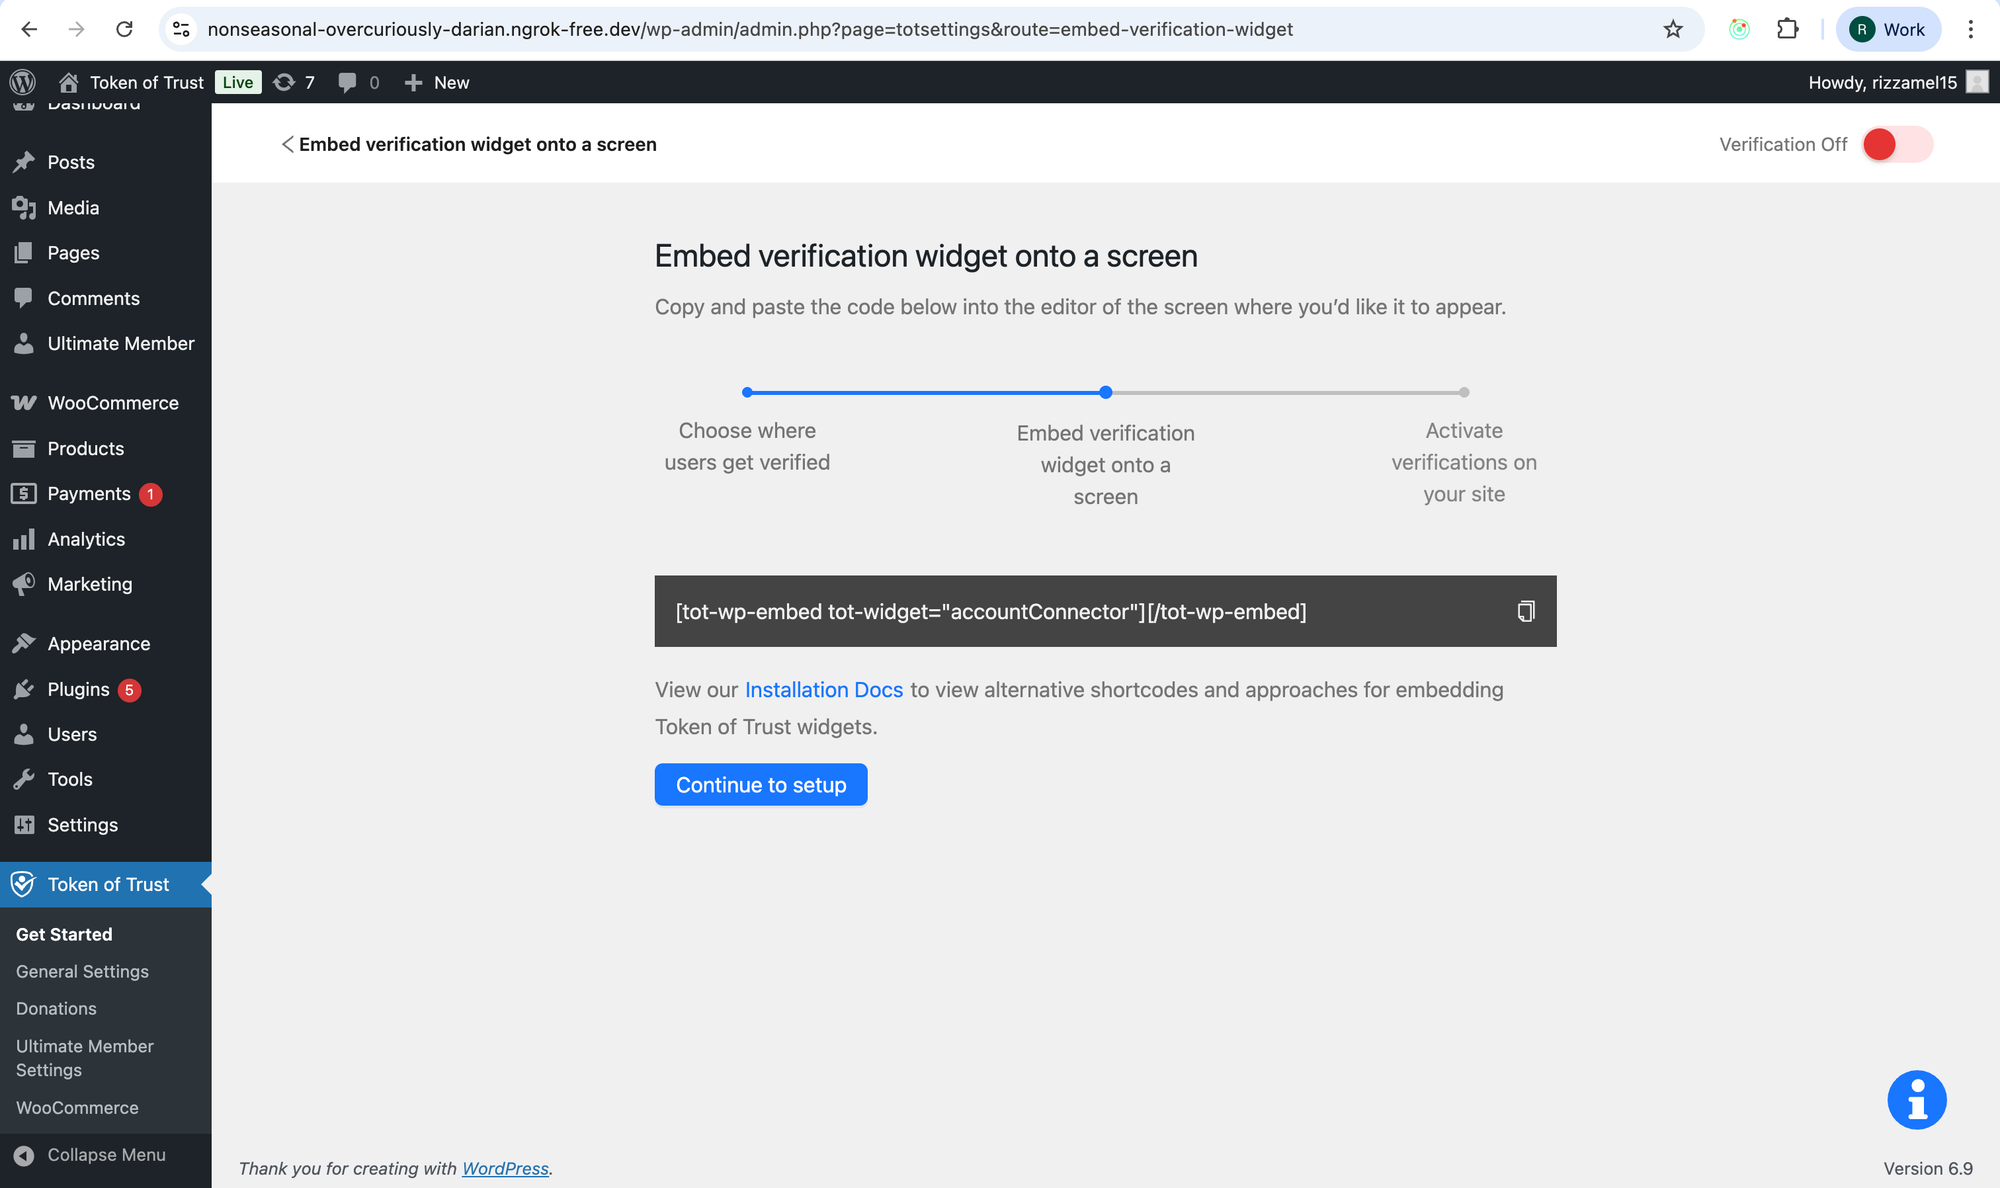This screenshot has height=1188, width=2000.
Task: Click the WordPress logo in admin bar
Action: pyautogui.click(x=22, y=82)
